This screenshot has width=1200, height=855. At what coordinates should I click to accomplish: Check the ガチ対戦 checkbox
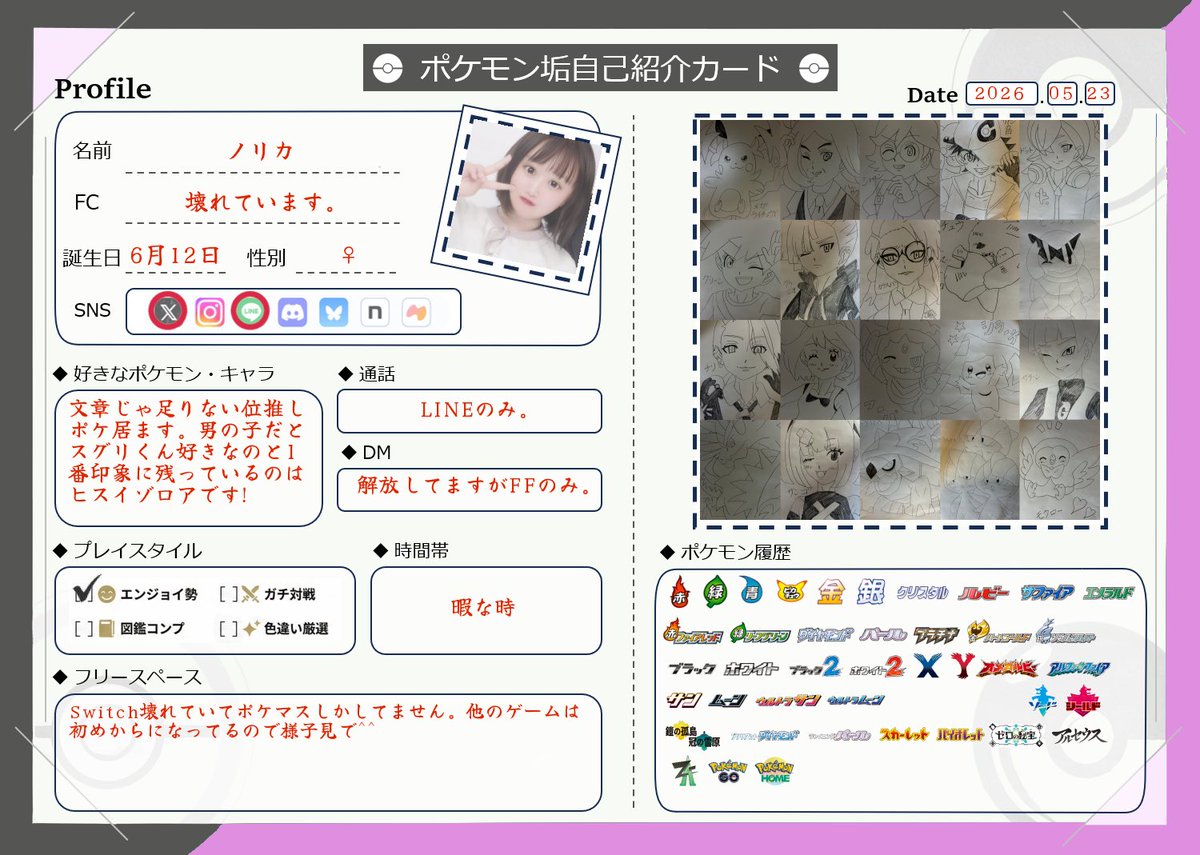tap(229, 594)
